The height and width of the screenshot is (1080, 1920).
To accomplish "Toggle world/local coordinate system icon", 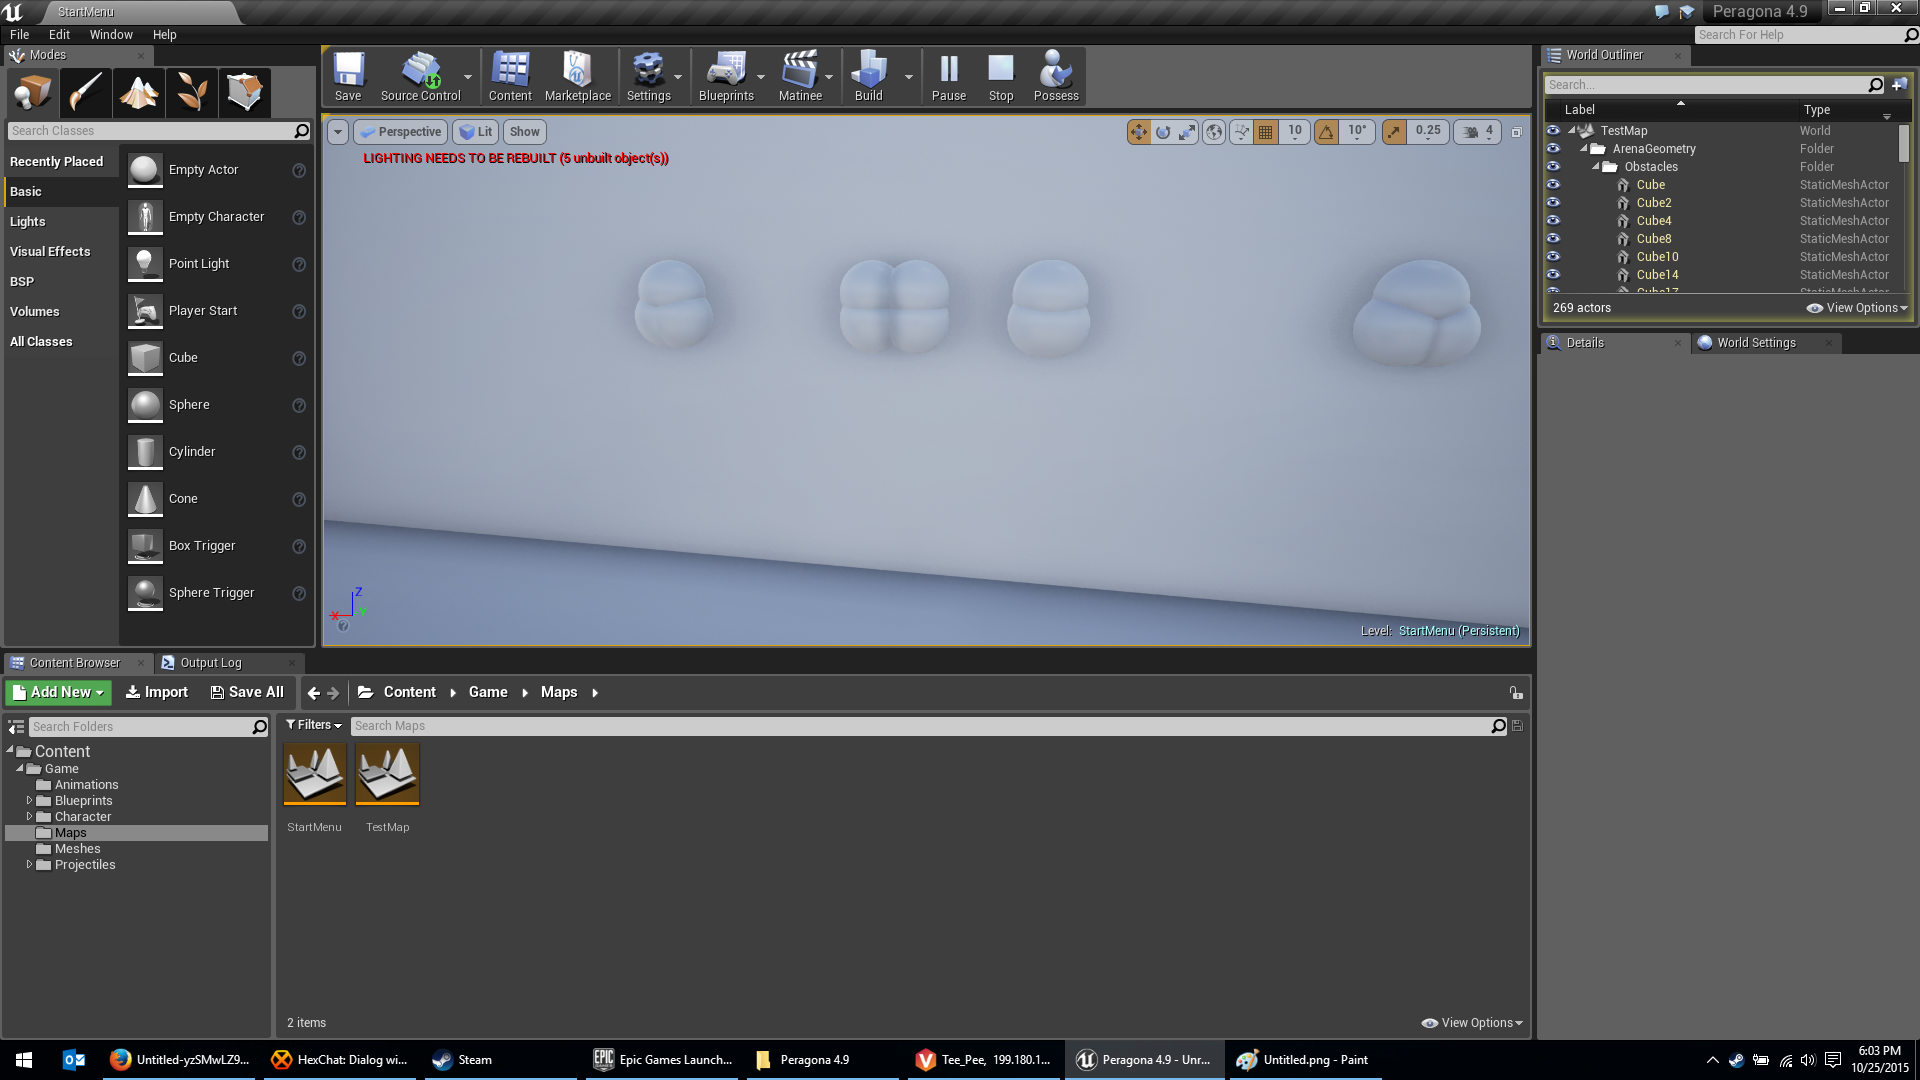I will click(x=1214, y=131).
